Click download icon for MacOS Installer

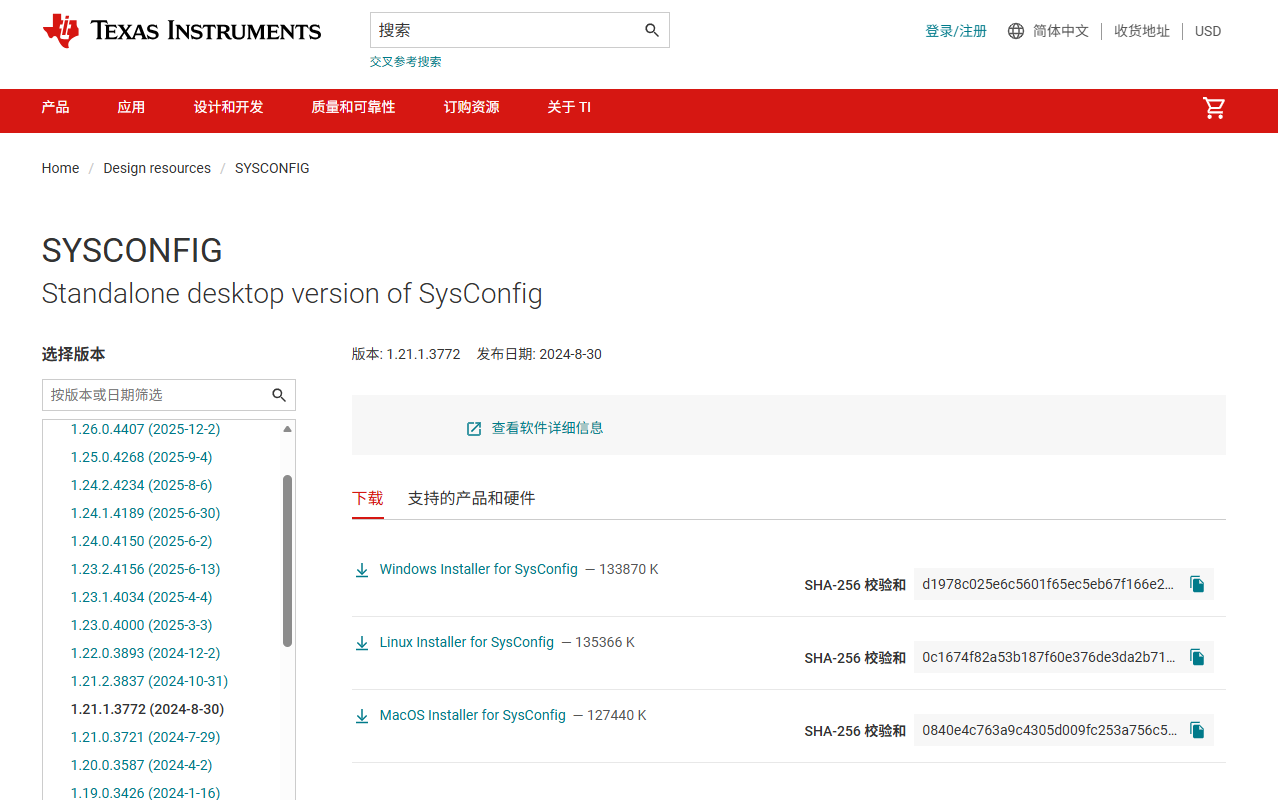click(x=362, y=716)
